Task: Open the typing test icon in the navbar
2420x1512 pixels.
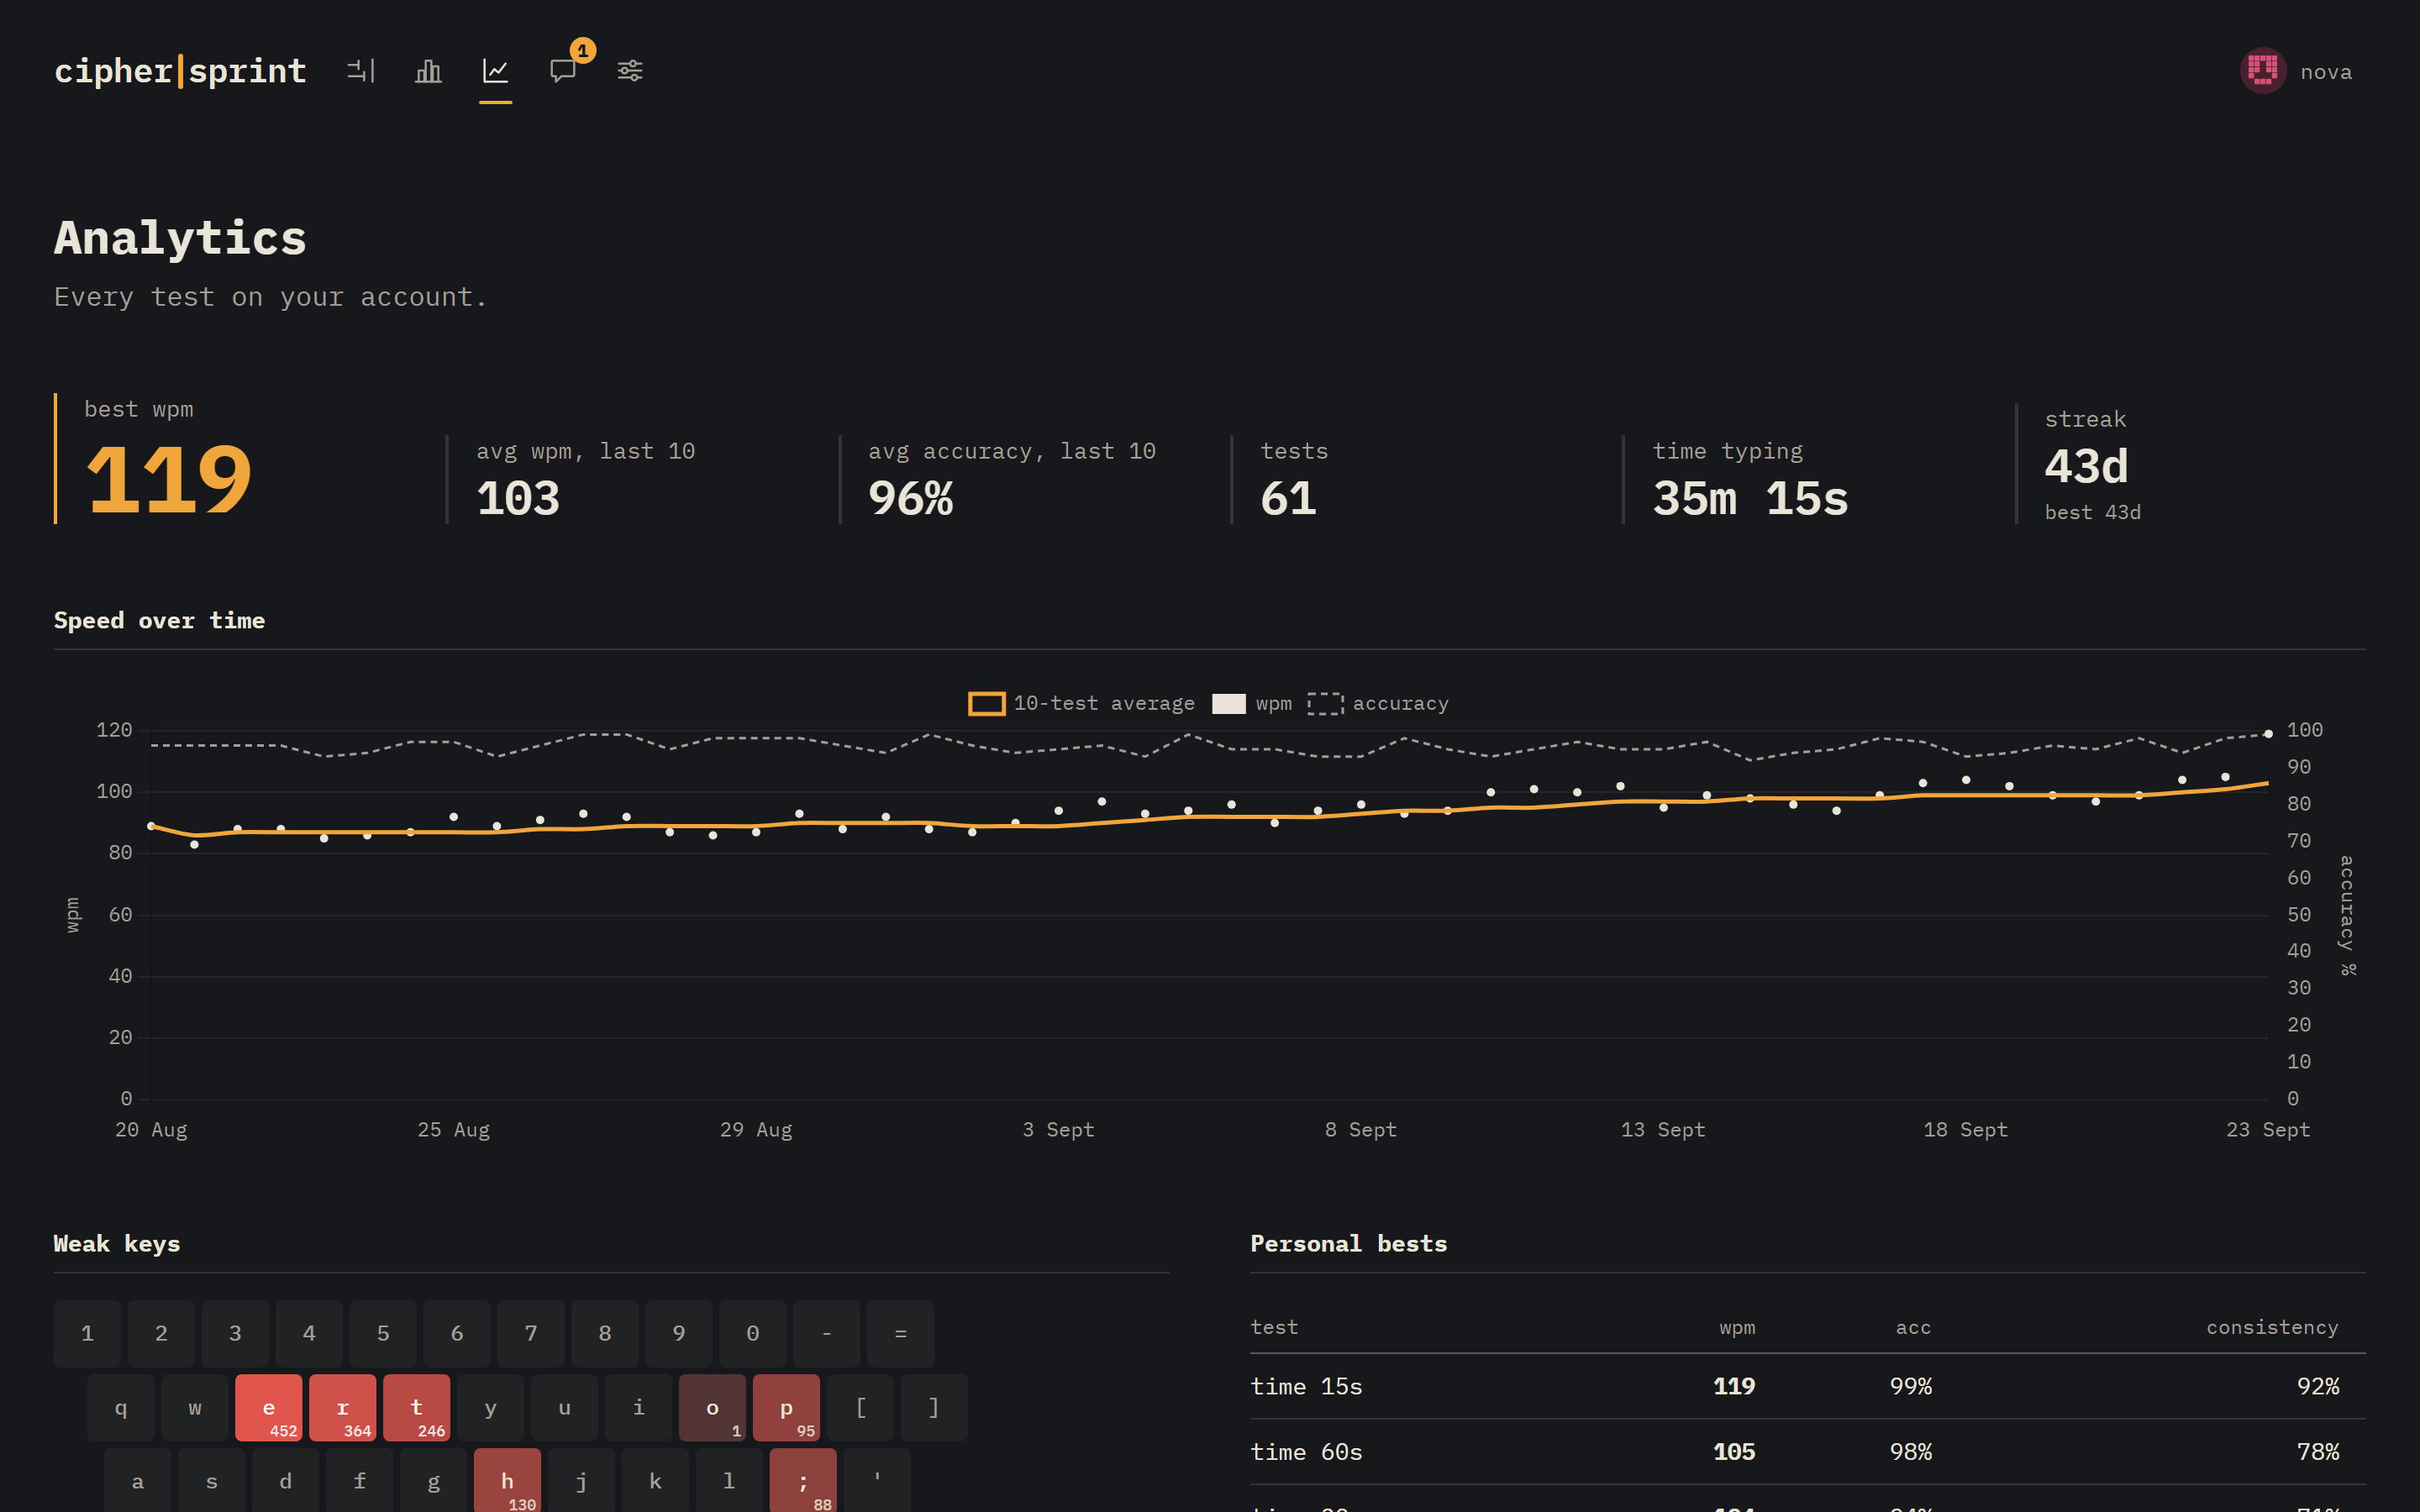Action: [361, 71]
